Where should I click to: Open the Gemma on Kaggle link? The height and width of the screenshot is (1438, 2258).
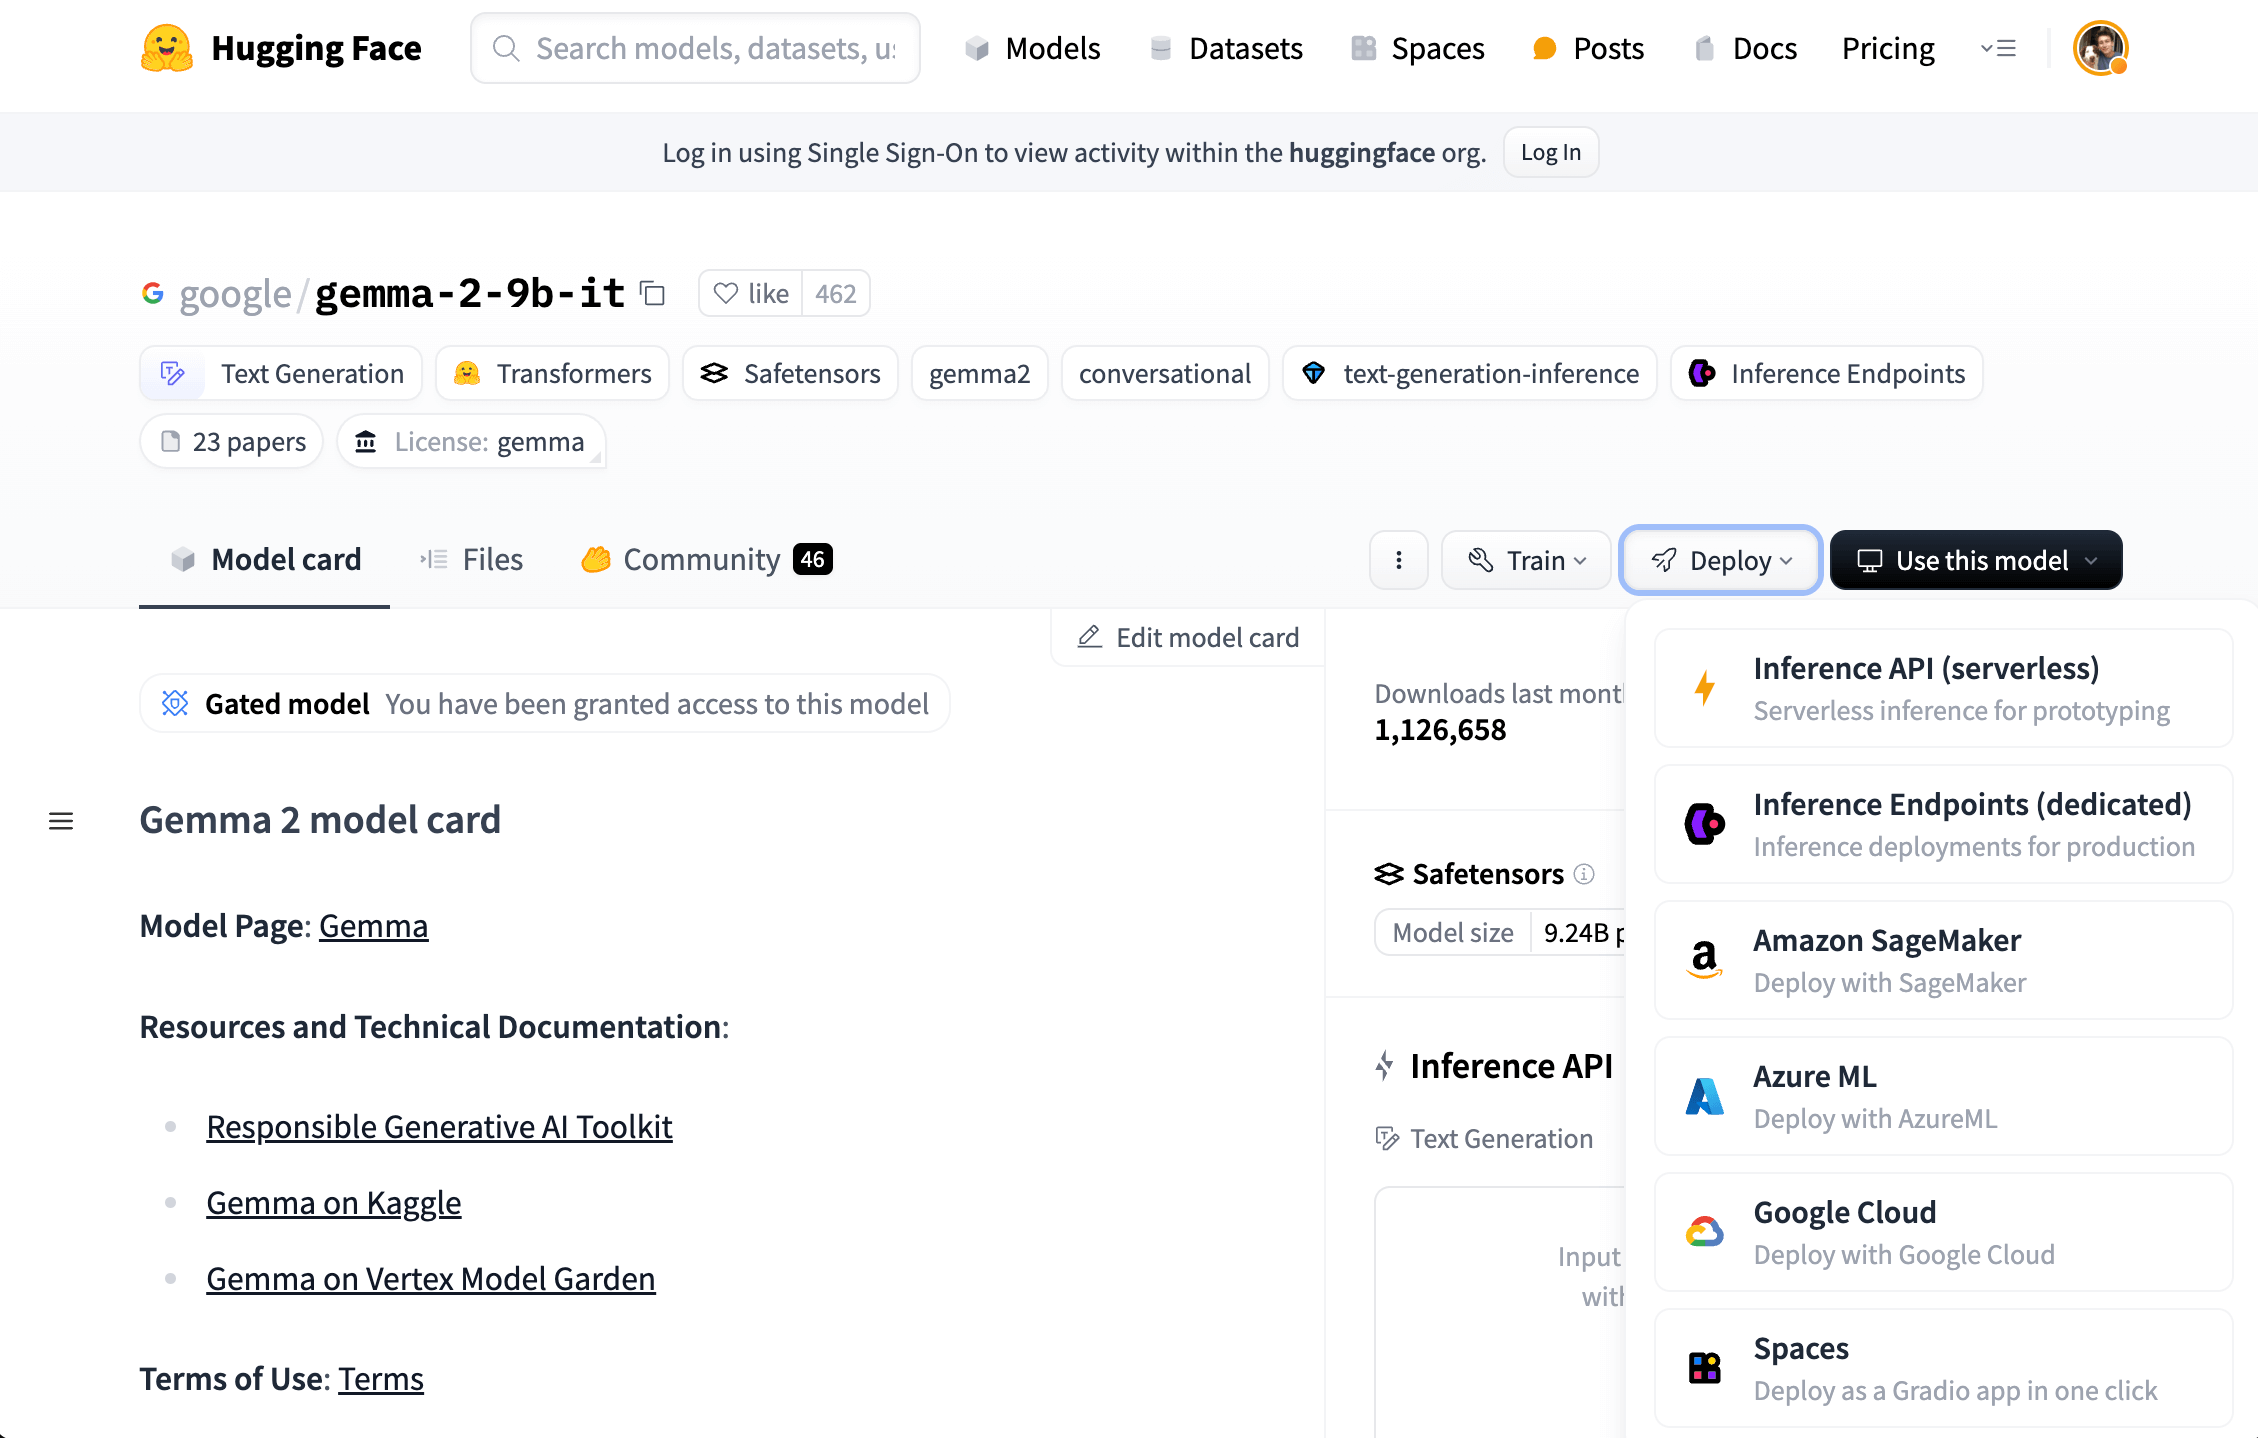pos(333,1202)
